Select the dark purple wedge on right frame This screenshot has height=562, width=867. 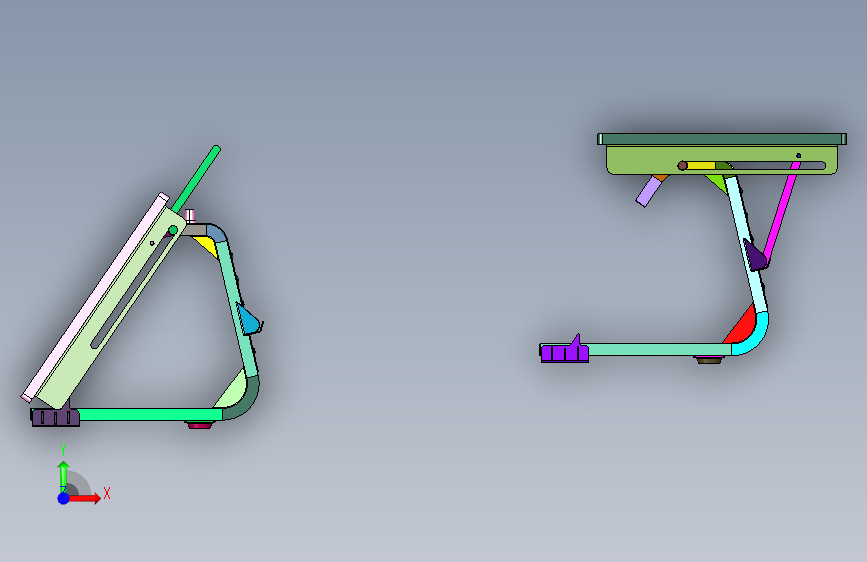(x=756, y=256)
